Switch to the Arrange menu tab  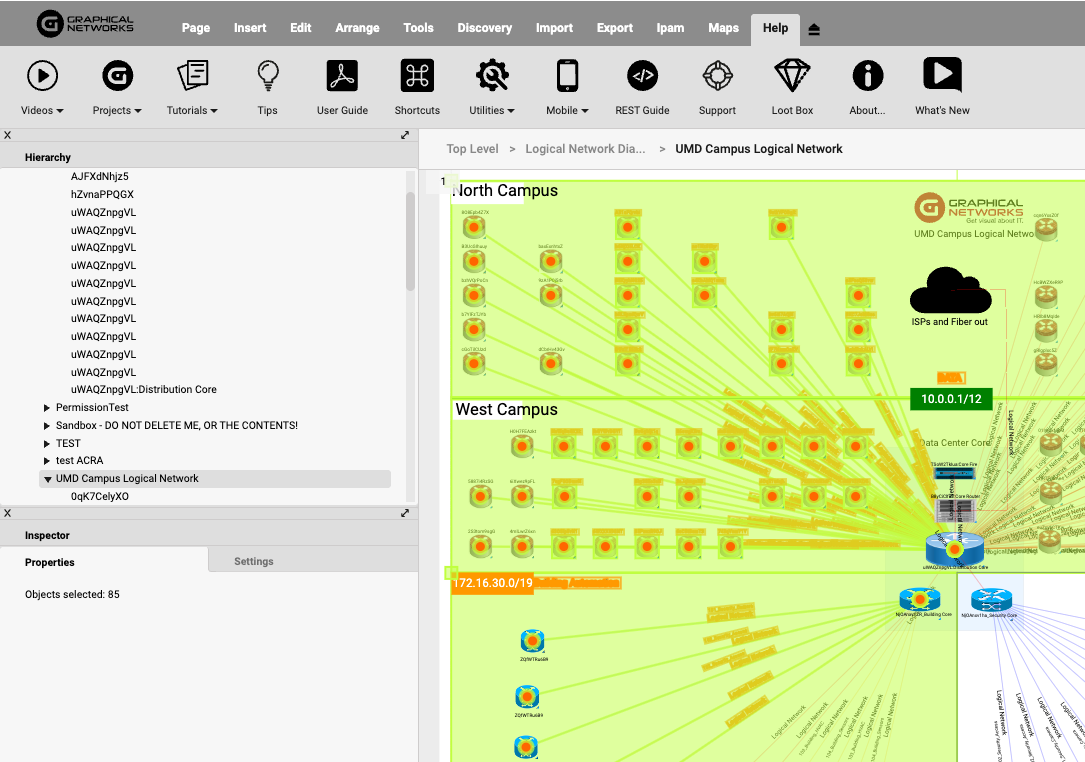(357, 28)
